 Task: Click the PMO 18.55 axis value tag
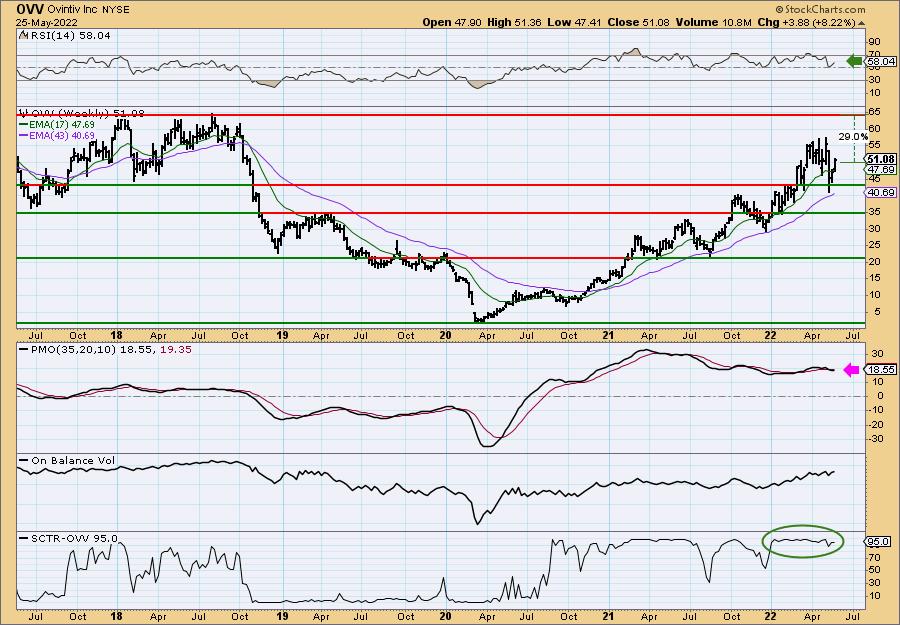coord(881,370)
